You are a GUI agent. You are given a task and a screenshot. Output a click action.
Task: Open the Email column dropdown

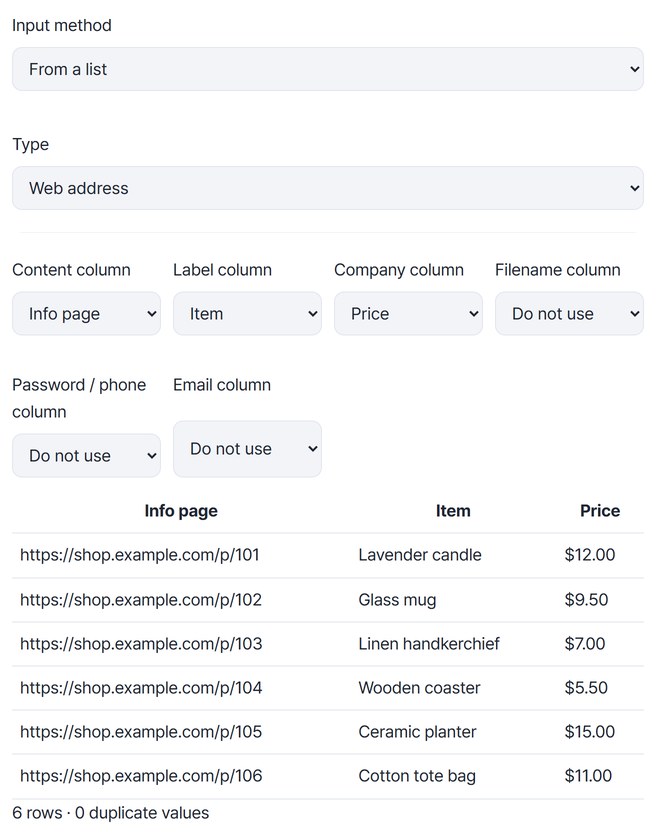[248, 449]
